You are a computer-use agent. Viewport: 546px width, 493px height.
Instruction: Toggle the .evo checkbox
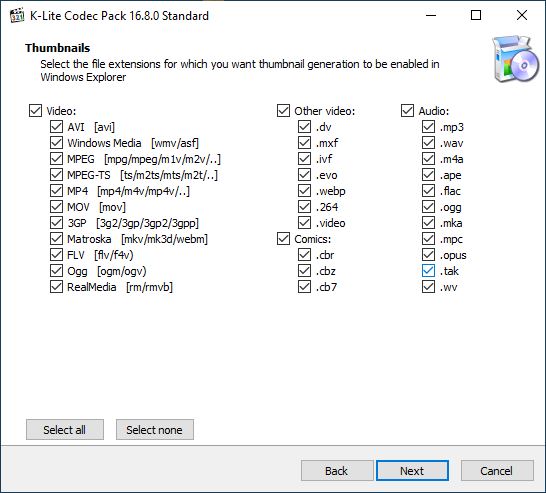point(305,175)
